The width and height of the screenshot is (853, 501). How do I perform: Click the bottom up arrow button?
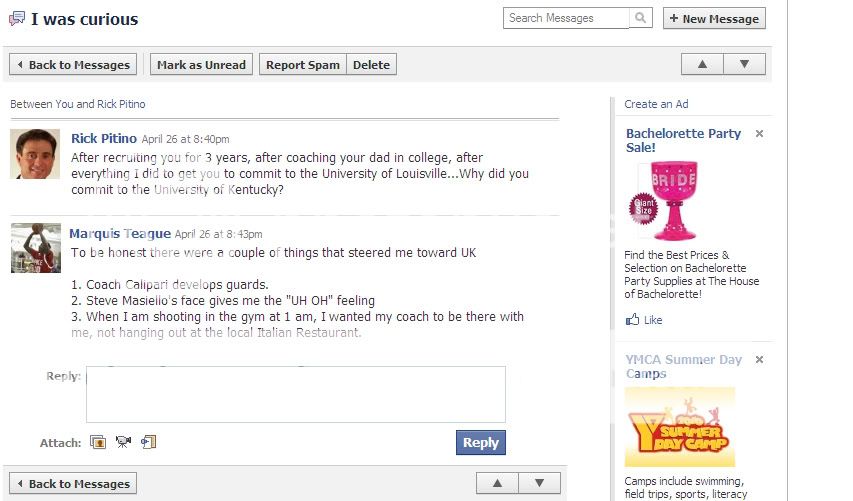(x=497, y=483)
